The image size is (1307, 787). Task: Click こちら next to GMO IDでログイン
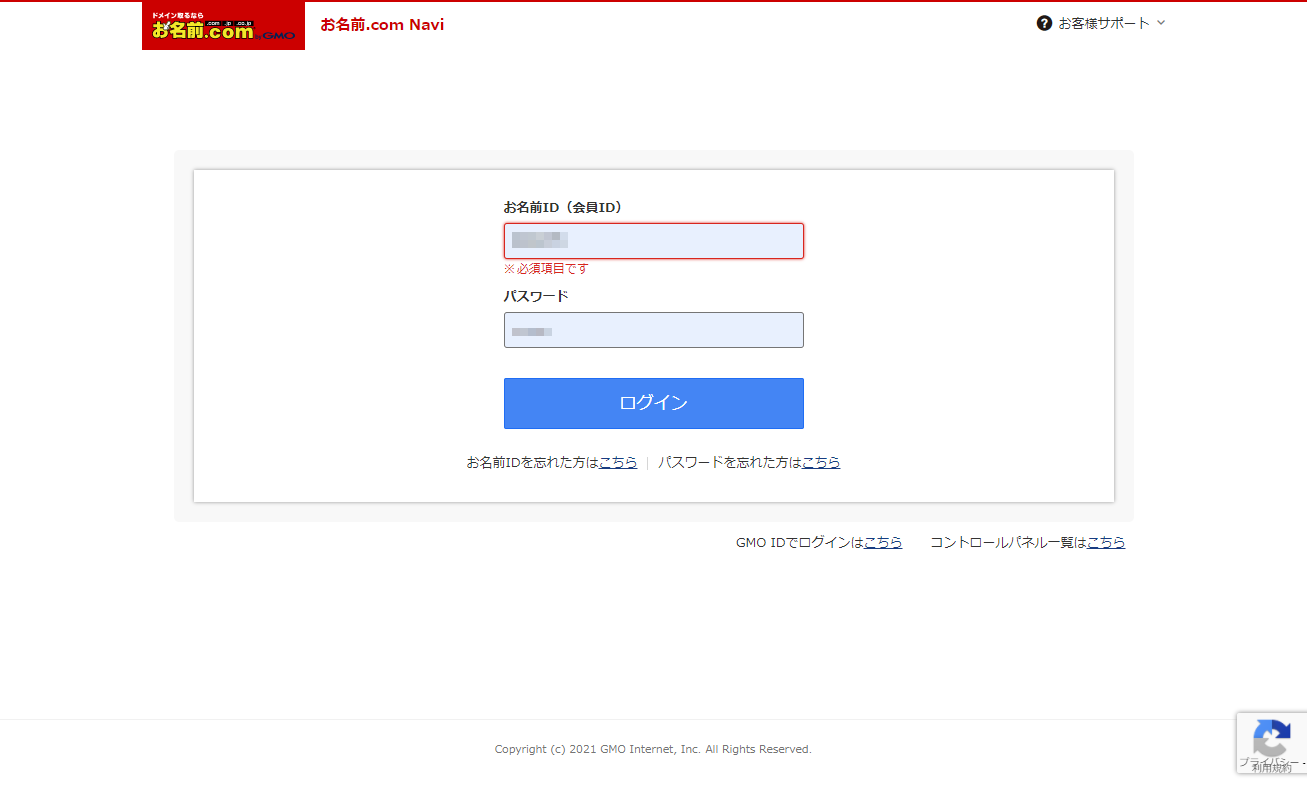point(883,542)
